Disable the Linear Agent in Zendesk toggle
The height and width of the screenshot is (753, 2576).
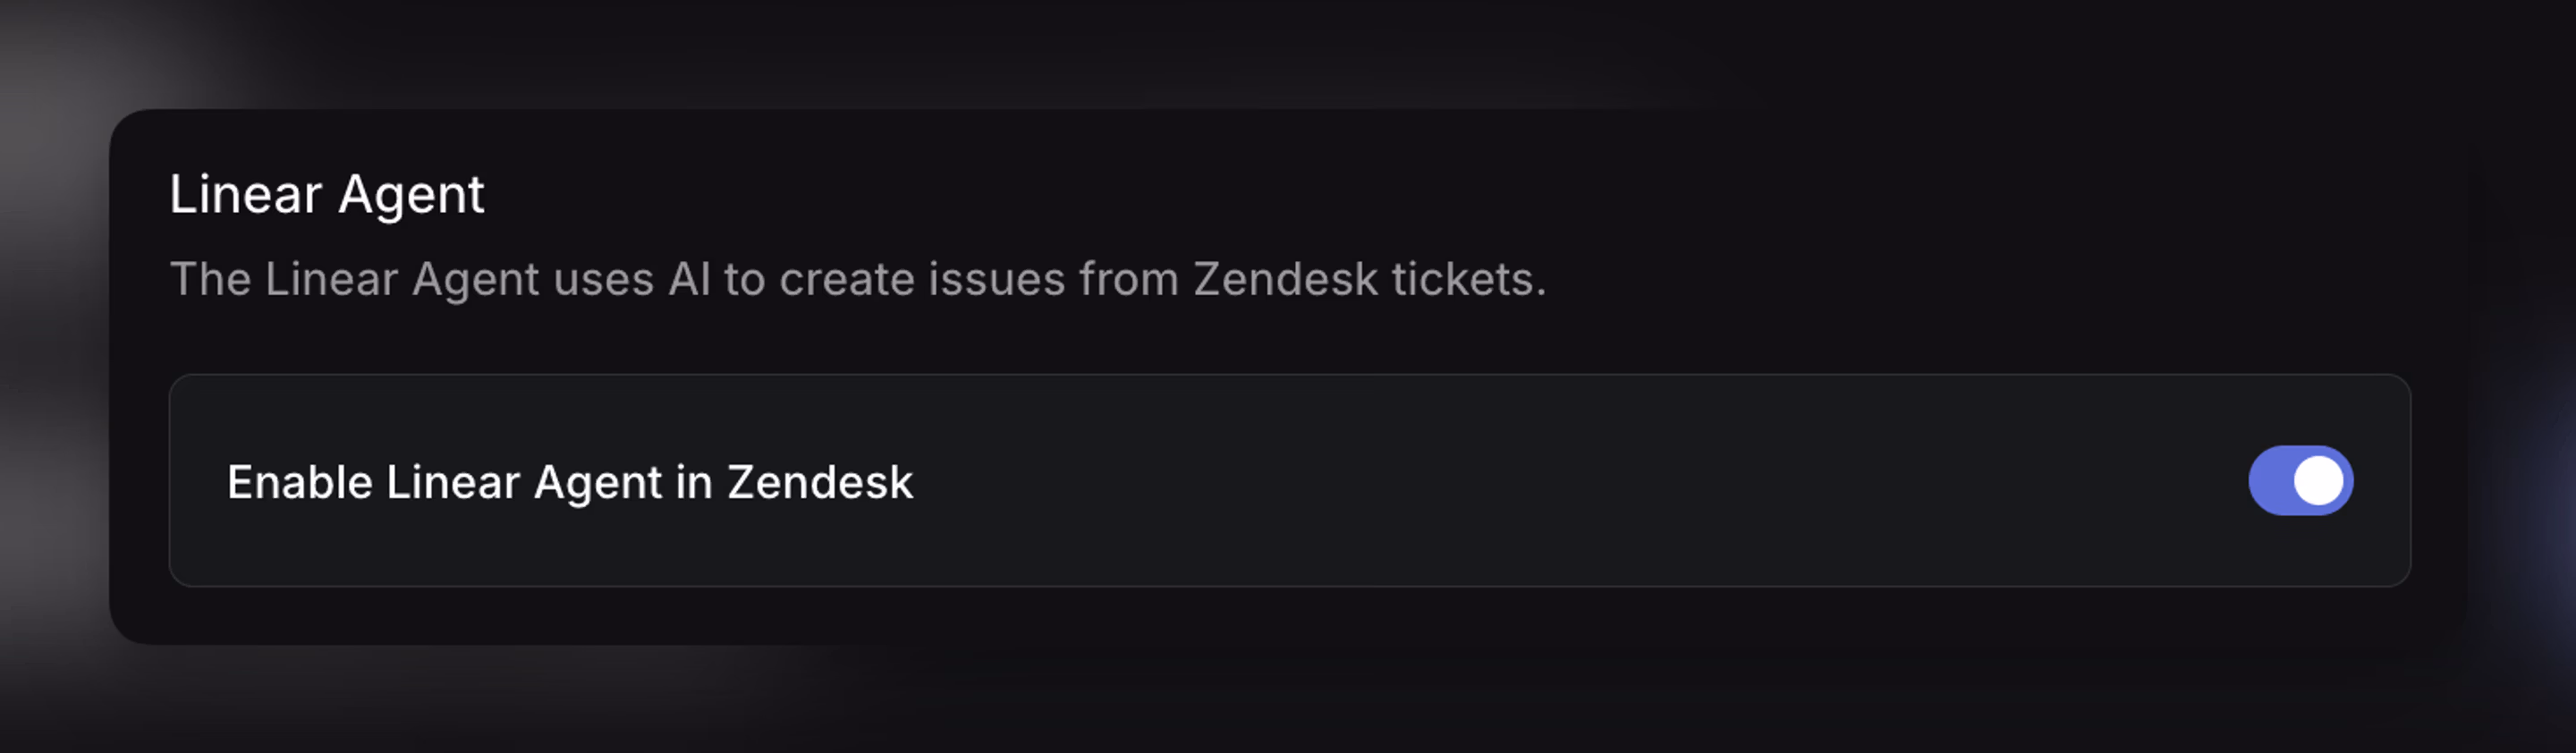tap(2300, 480)
